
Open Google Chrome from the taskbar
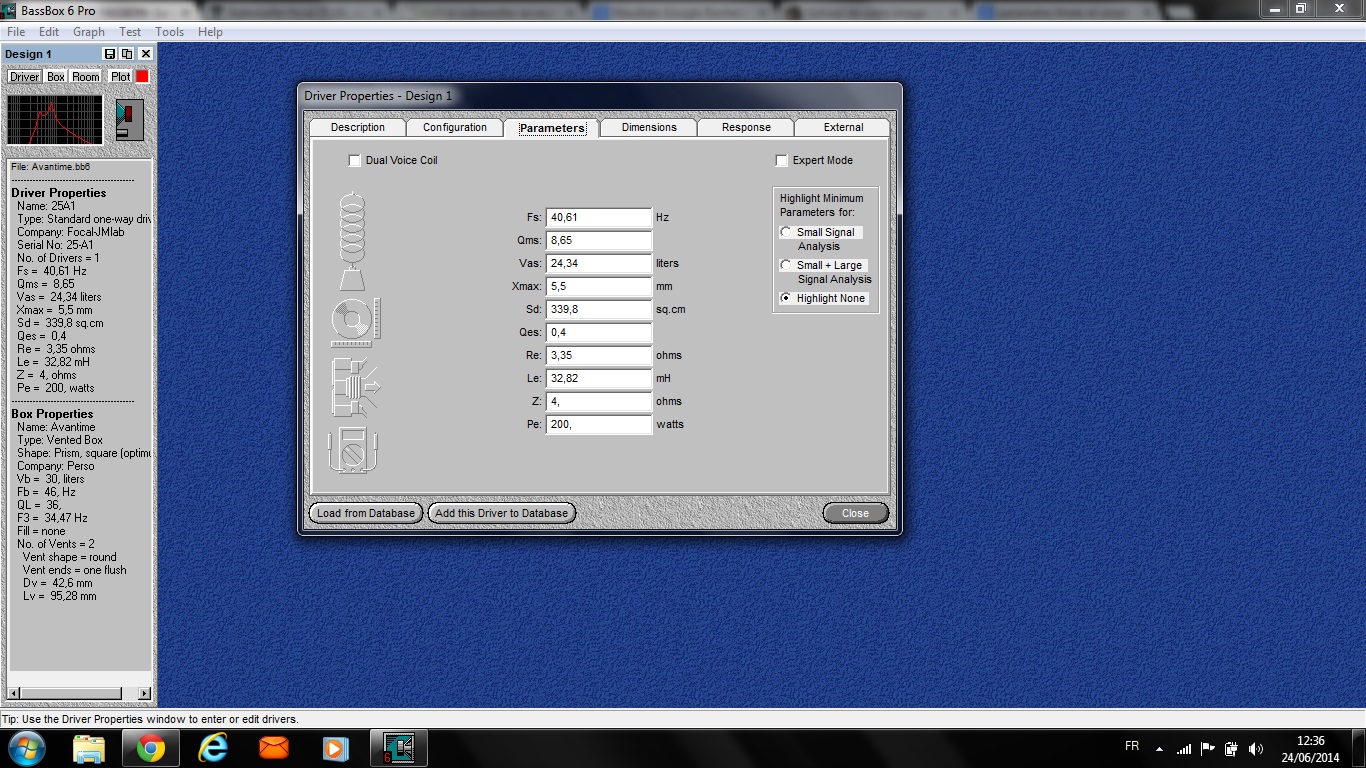151,747
